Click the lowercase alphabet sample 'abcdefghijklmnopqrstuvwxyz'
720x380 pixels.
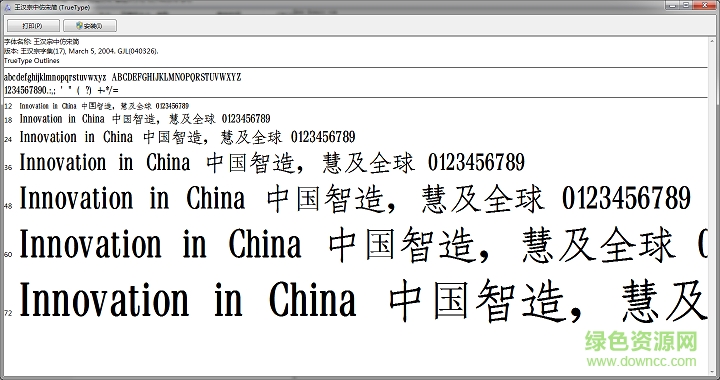pos(55,78)
